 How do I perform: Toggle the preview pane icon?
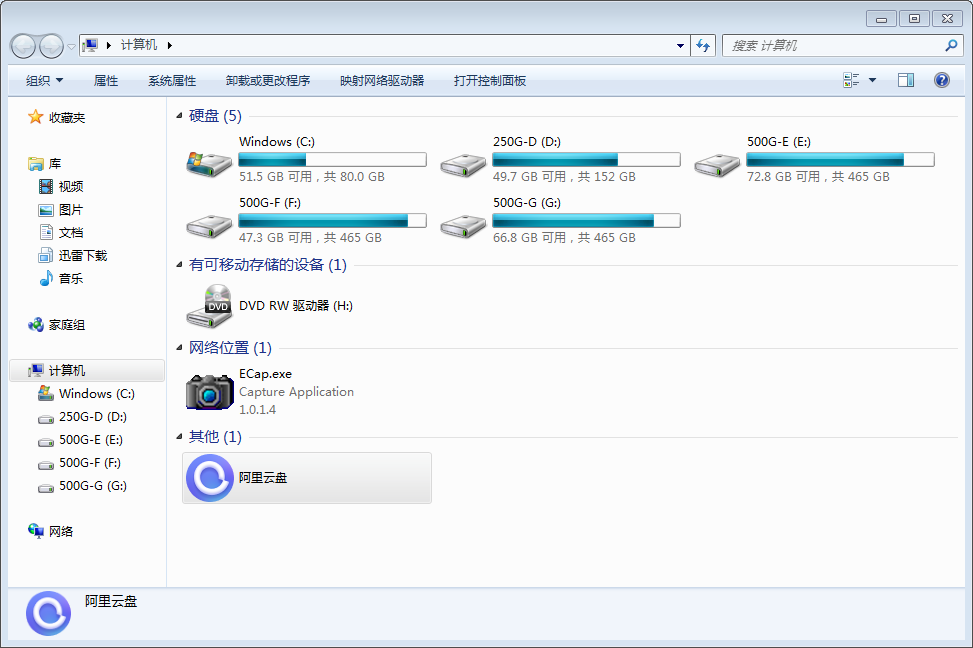pos(906,80)
